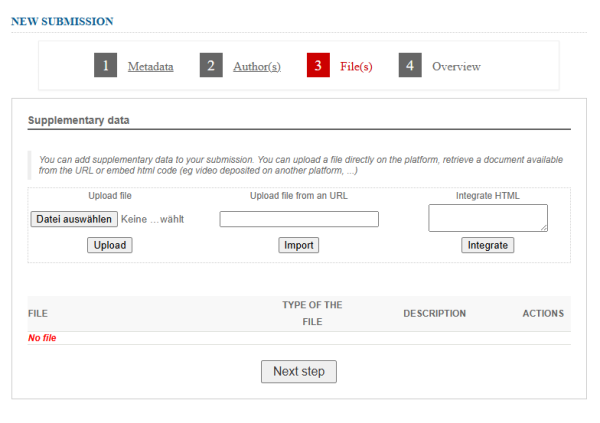
Task: Grab the HTML text area resize handle
Action: [x=544, y=229]
